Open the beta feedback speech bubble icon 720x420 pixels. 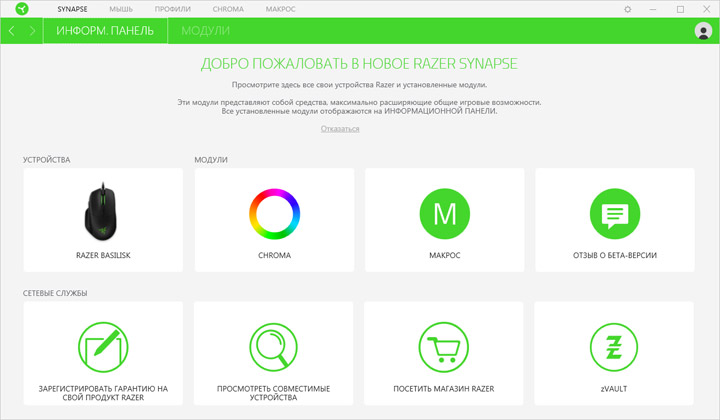point(615,214)
